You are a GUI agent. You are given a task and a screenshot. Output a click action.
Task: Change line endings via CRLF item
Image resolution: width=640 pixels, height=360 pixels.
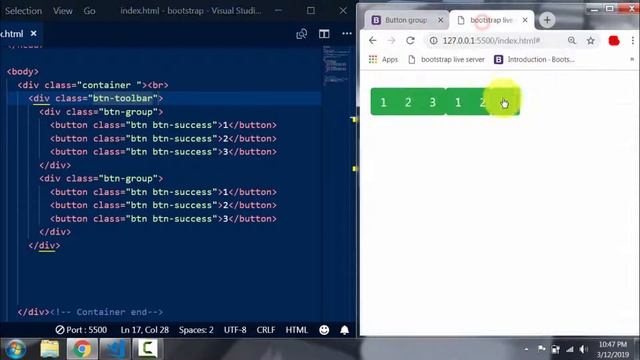pos(266,330)
